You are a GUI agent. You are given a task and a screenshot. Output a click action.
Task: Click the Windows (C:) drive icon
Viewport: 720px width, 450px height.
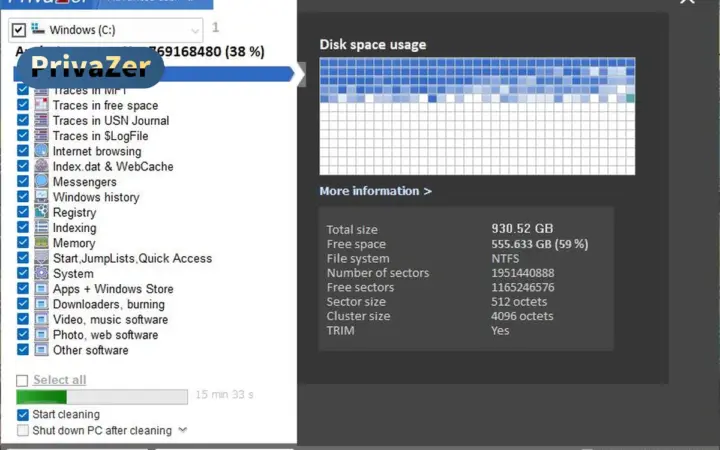tap(38, 30)
